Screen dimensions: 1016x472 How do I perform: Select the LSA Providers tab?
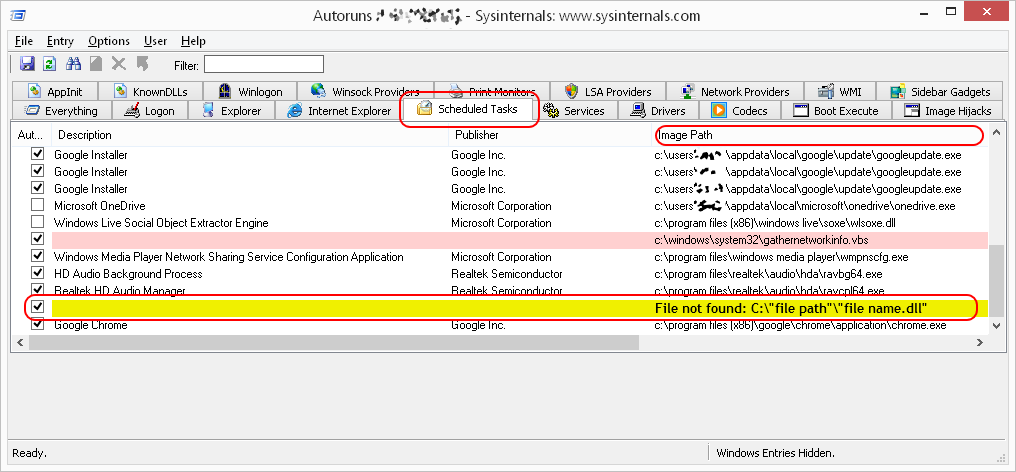pos(608,91)
